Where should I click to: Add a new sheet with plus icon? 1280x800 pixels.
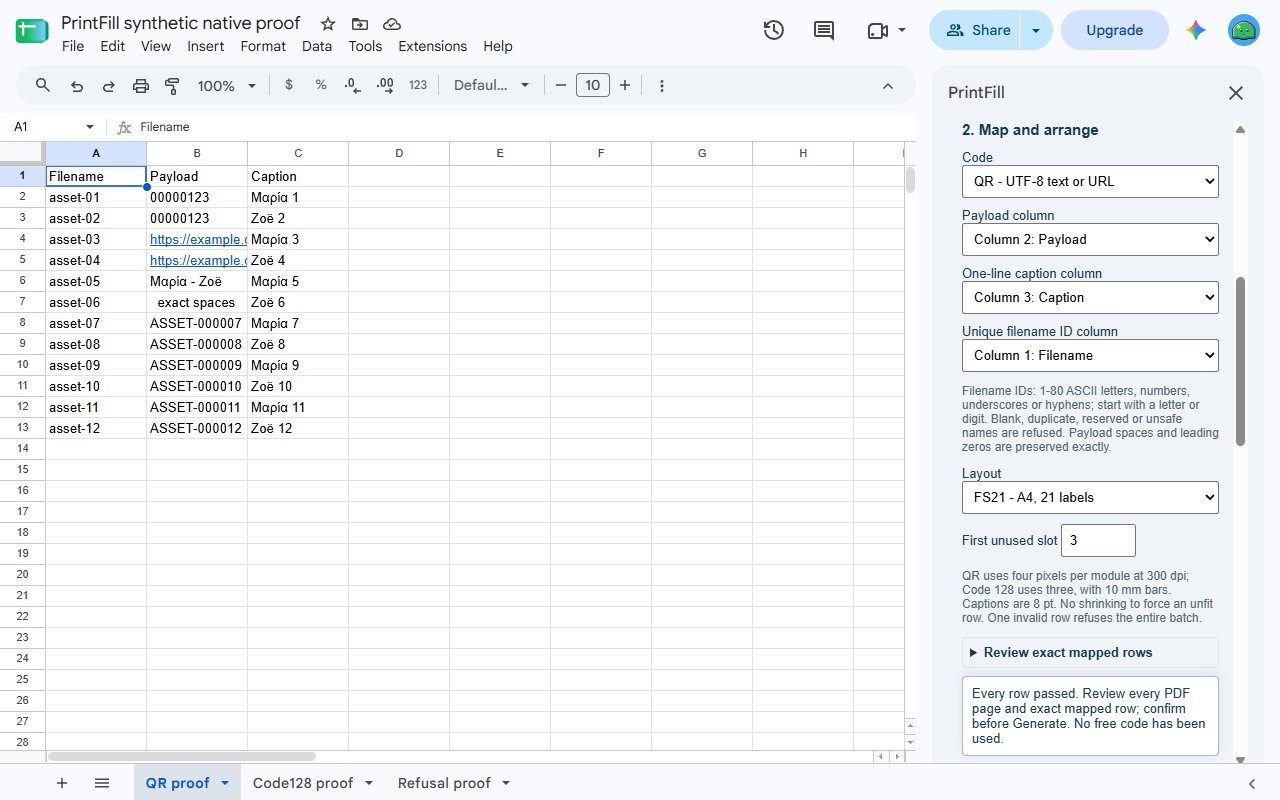click(x=62, y=783)
